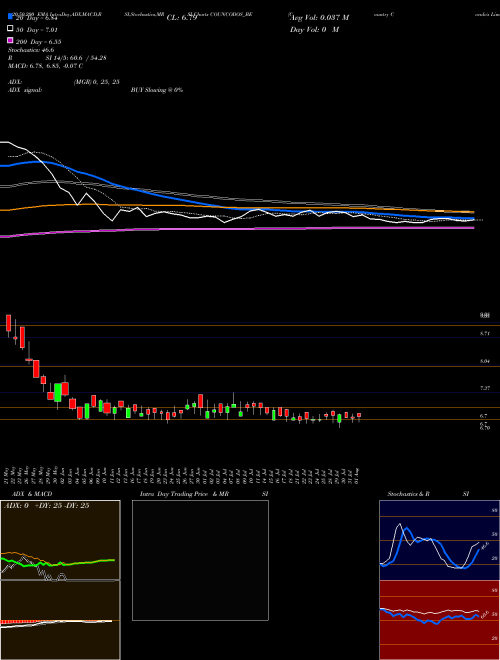Click the 8.71 price axis label
500x660 pixels.
(485, 333)
